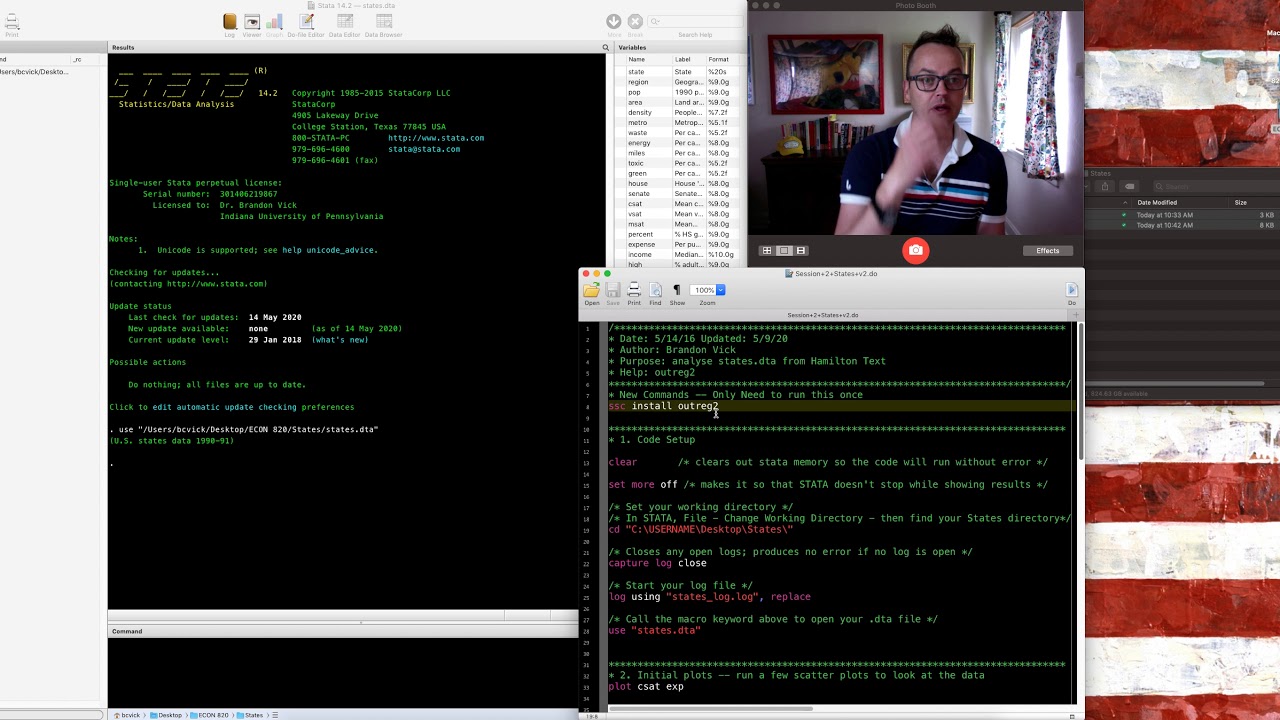Select the 'income' variable row
This screenshot has height=720, width=1280.
pos(680,254)
